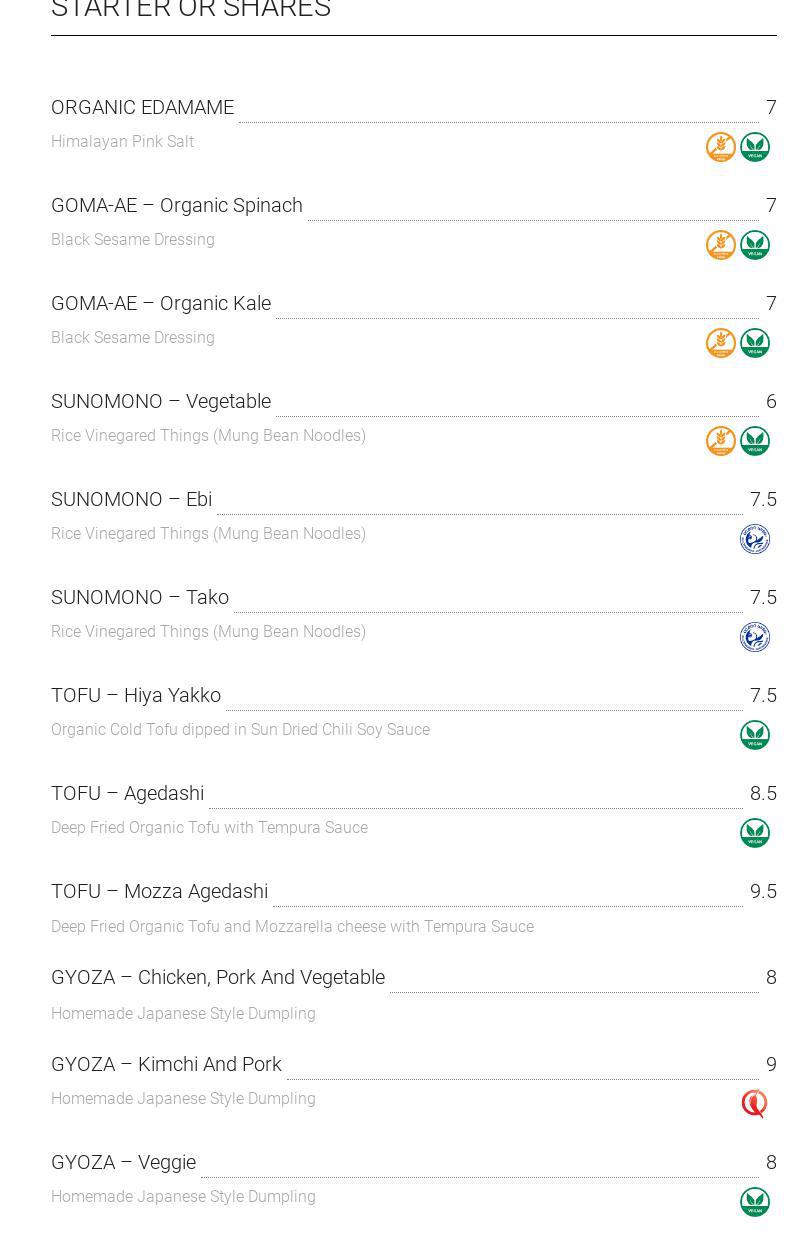The width and height of the screenshot is (785, 1238).
Task: Click the vegan icon for Tofu Hiya Yakko
Action: point(755,735)
